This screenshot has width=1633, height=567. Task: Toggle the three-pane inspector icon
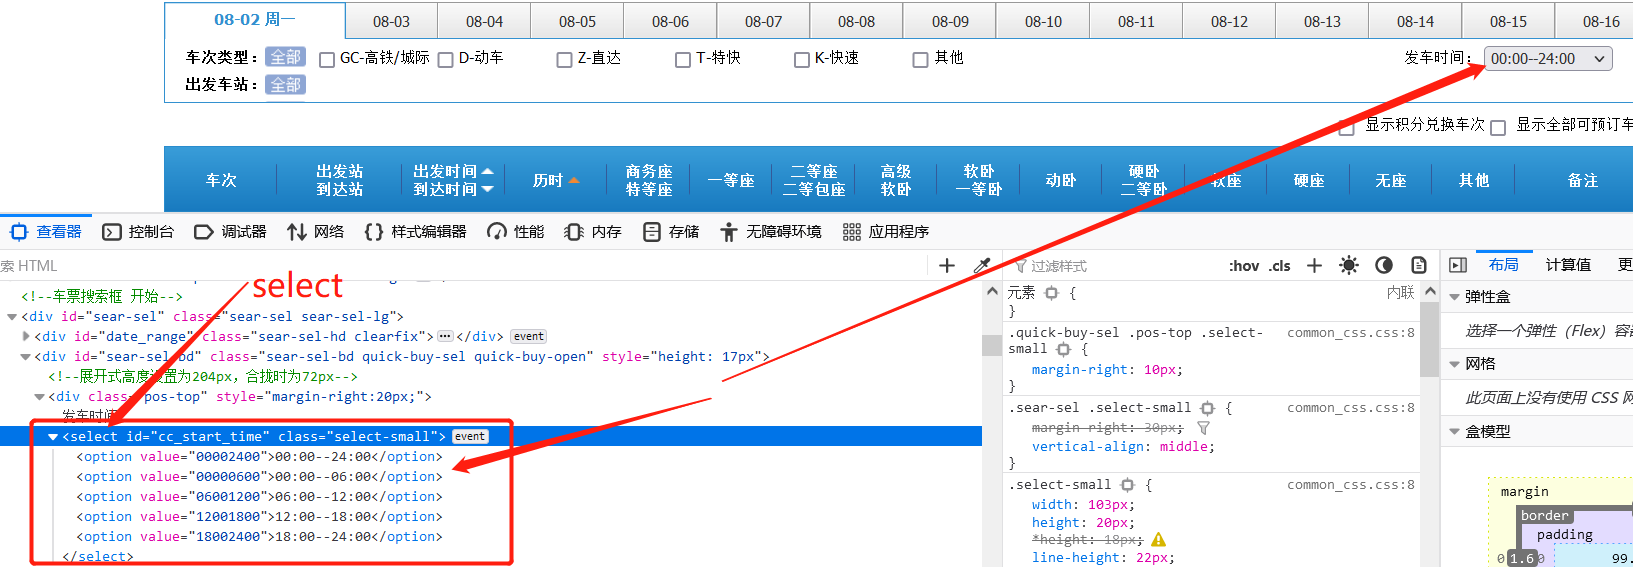(1458, 265)
